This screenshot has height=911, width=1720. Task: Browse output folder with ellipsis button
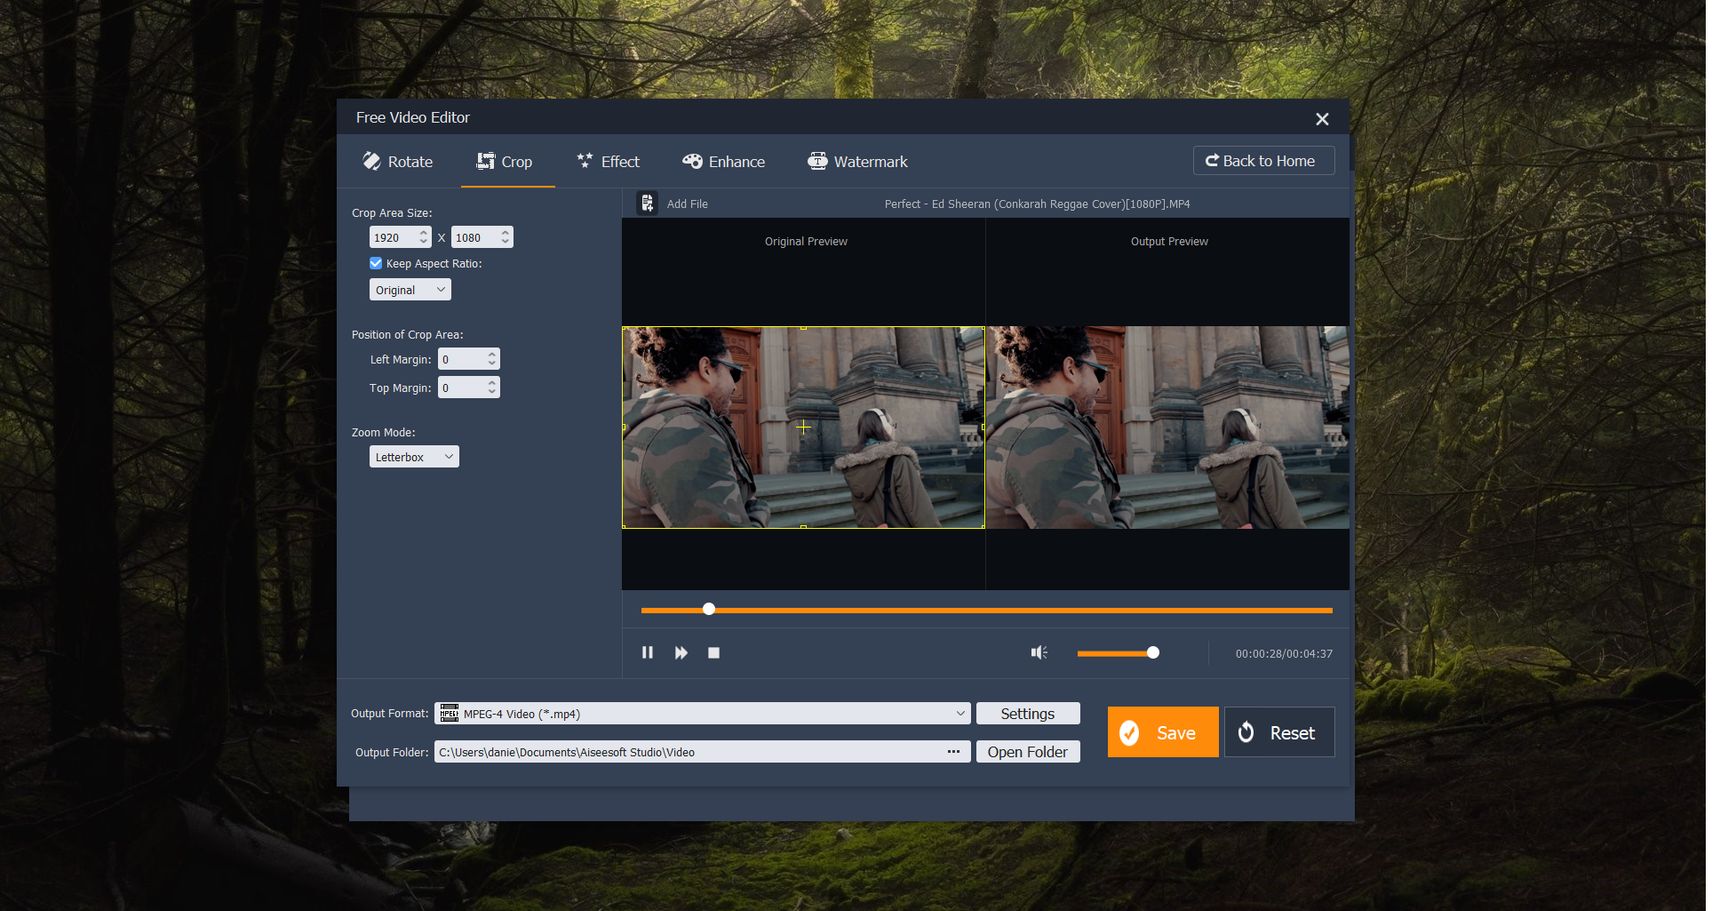(953, 751)
